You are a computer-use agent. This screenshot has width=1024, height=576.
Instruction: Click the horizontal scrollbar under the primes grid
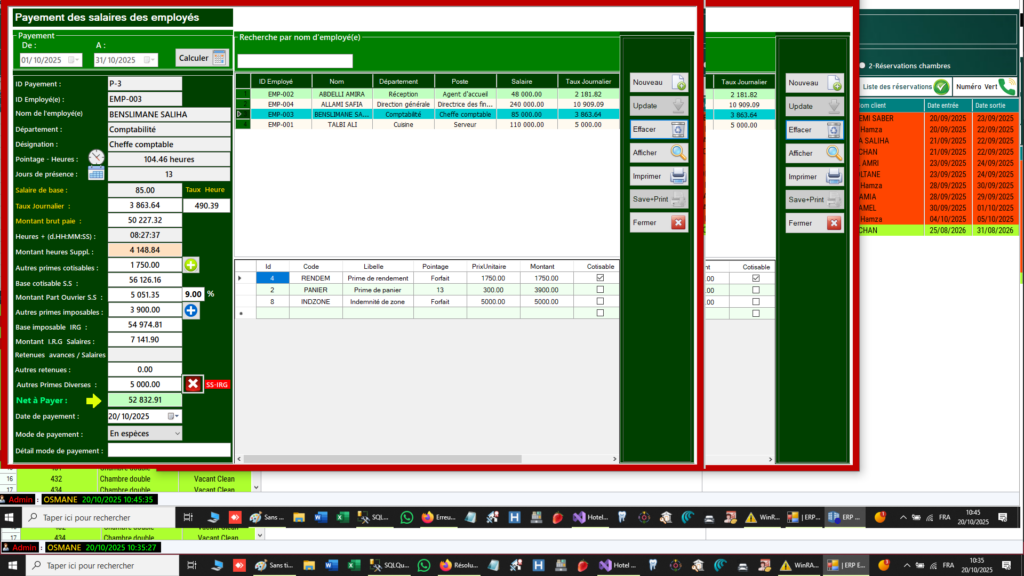426,459
